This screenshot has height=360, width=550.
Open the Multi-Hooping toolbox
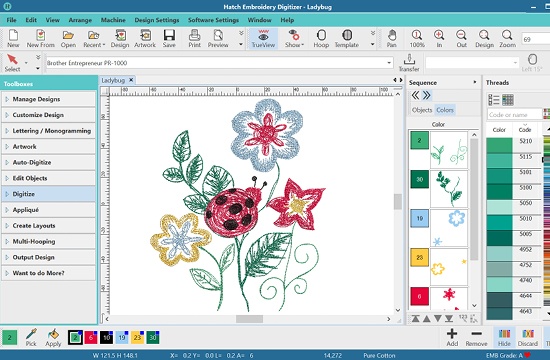point(48,241)
